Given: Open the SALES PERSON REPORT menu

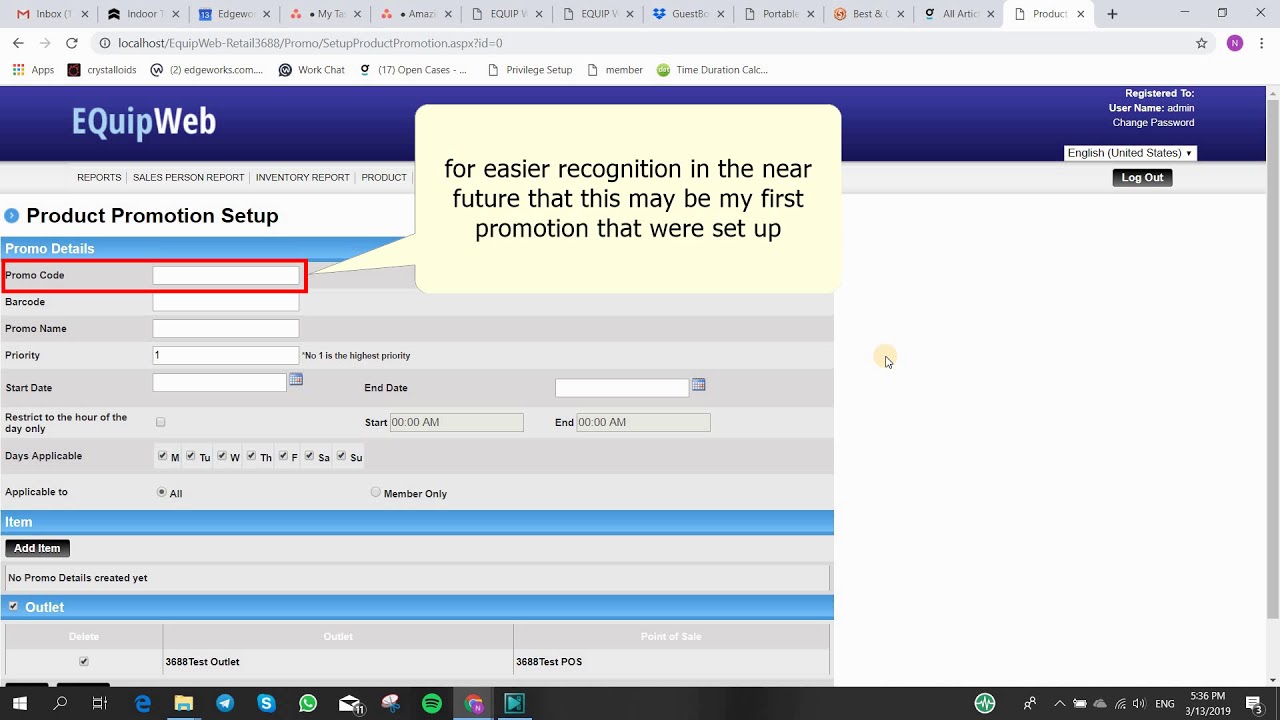Looking at the screenshot, I should coord(188,177).
